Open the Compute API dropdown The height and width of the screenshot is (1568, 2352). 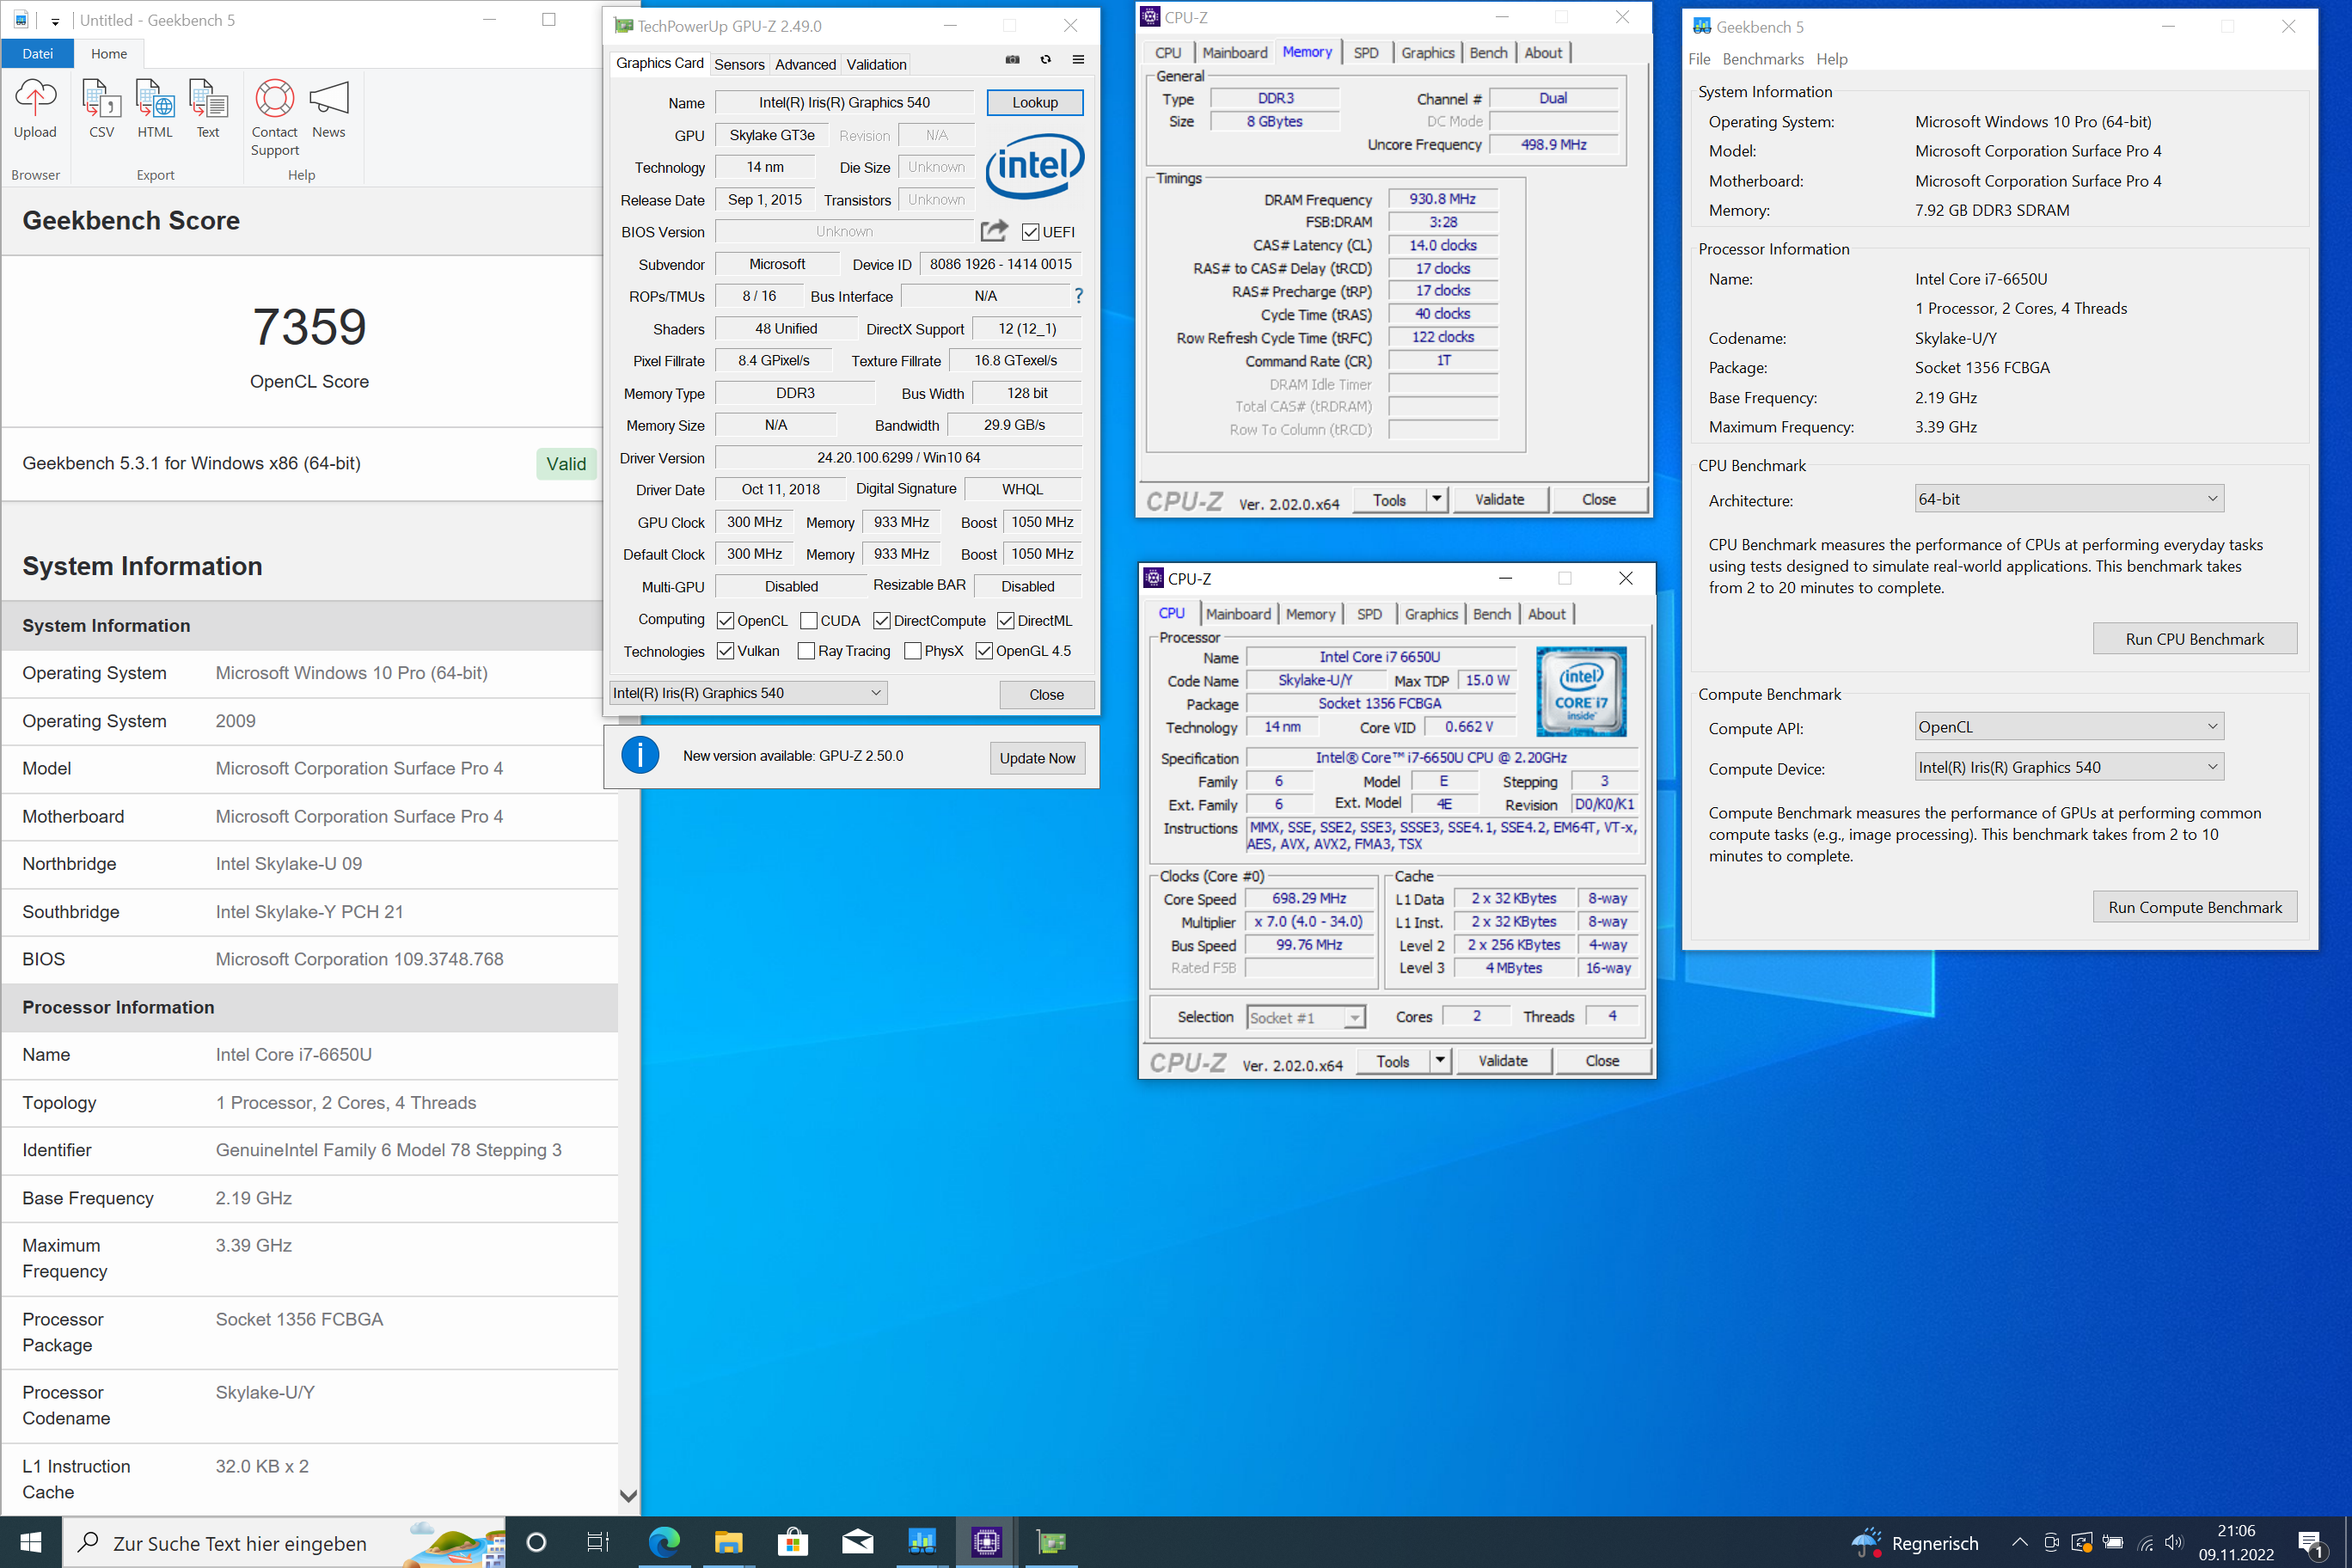point(2068,727)
